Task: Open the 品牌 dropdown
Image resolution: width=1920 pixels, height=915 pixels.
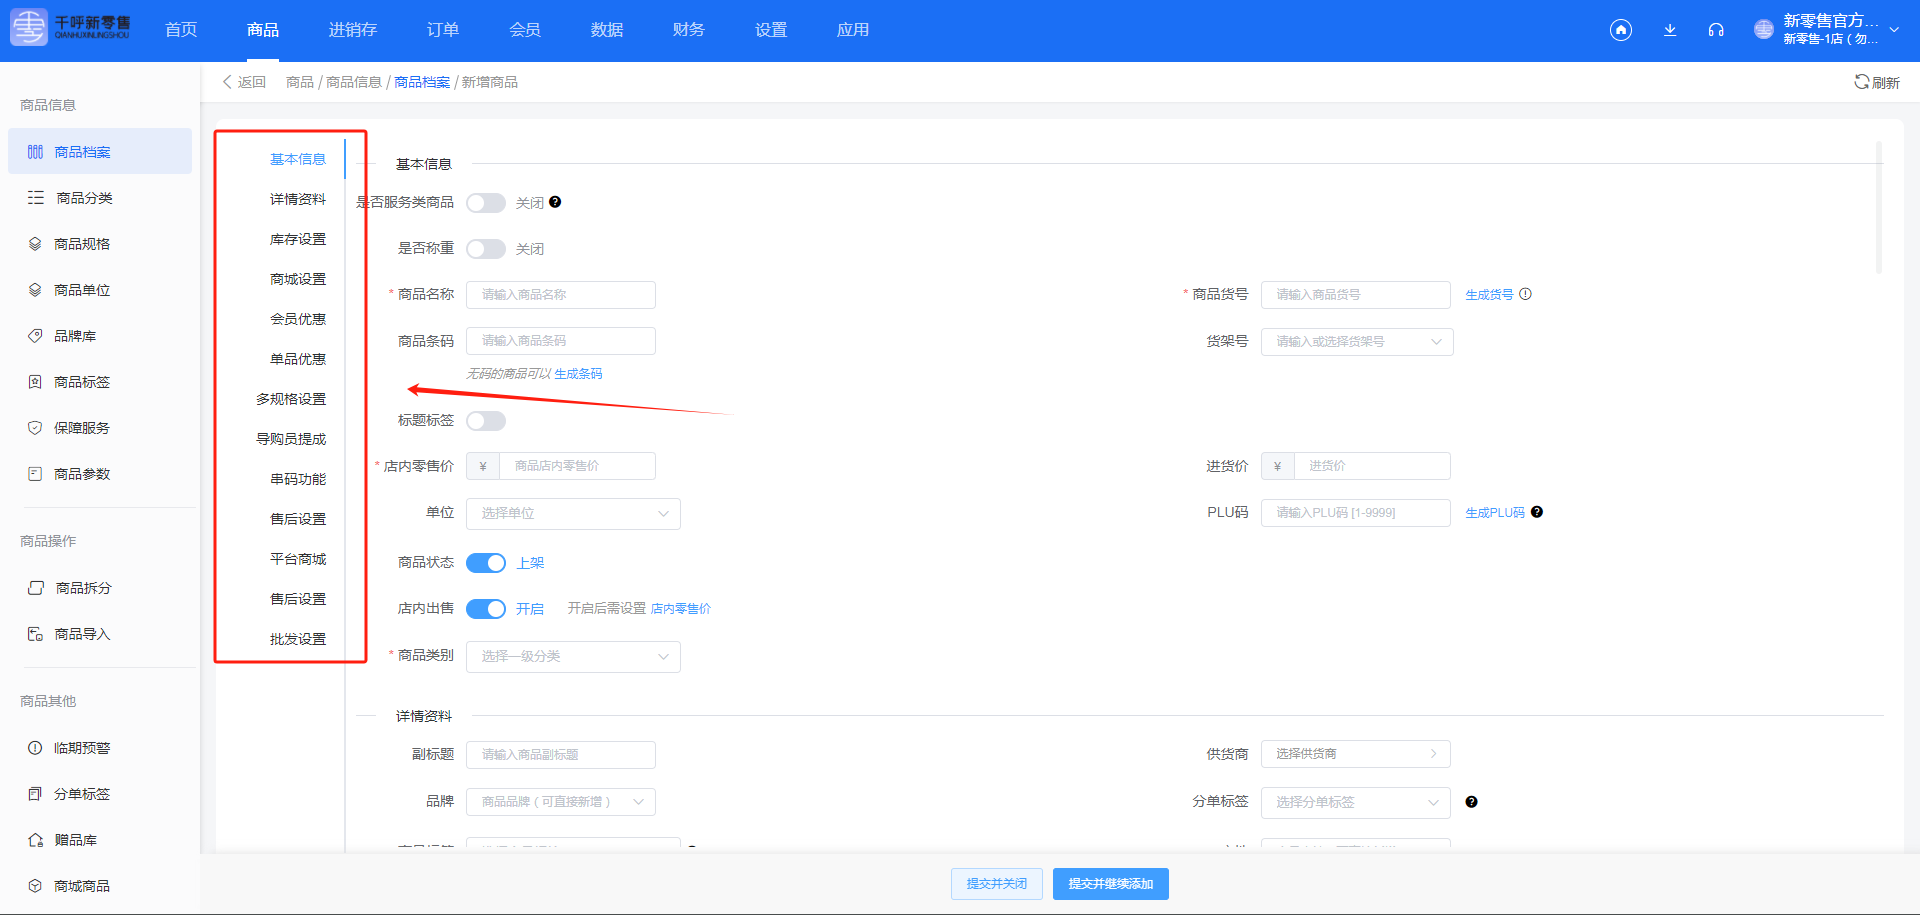Action: point(561,802)
